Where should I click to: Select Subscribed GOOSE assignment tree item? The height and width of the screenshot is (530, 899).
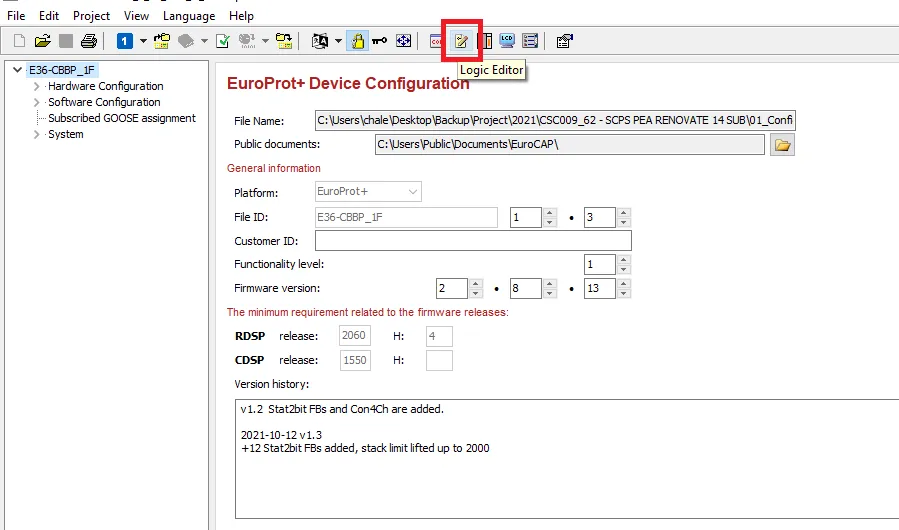coord(122,118)
